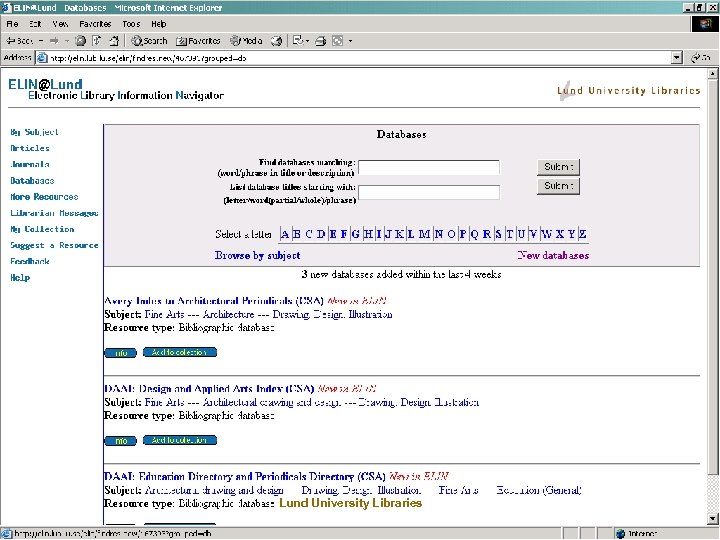Click the page icon in address bar
The height and width of the screenshot is (540, 720).
[x=42, y=58]
